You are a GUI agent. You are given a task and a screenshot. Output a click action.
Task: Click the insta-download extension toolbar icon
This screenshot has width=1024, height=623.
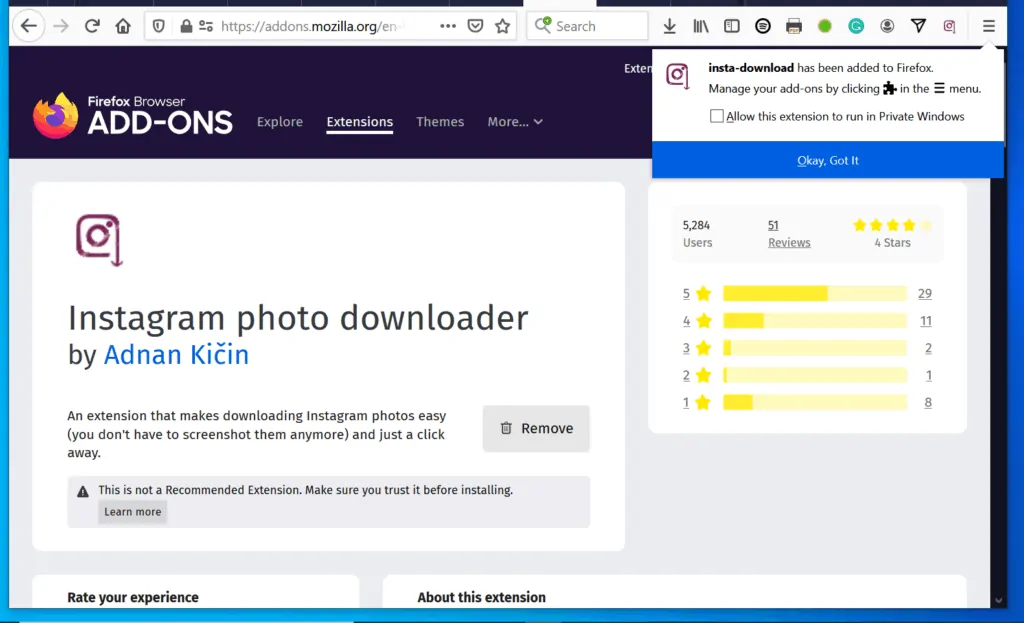(x=949, y=26)
